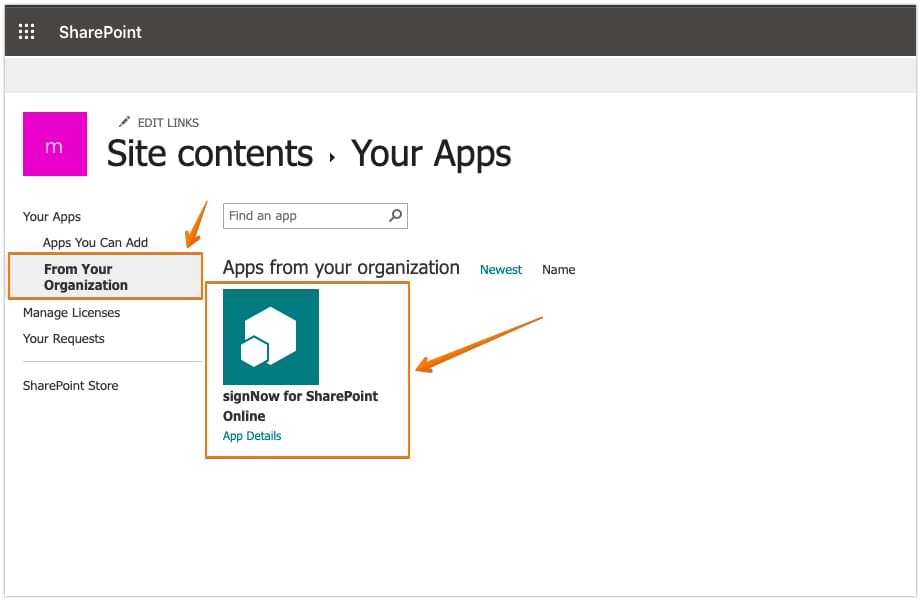This screenshot has height=601, width=921.
Task: Go to Site contents breadcrumb
Action: tap(210, 153)
